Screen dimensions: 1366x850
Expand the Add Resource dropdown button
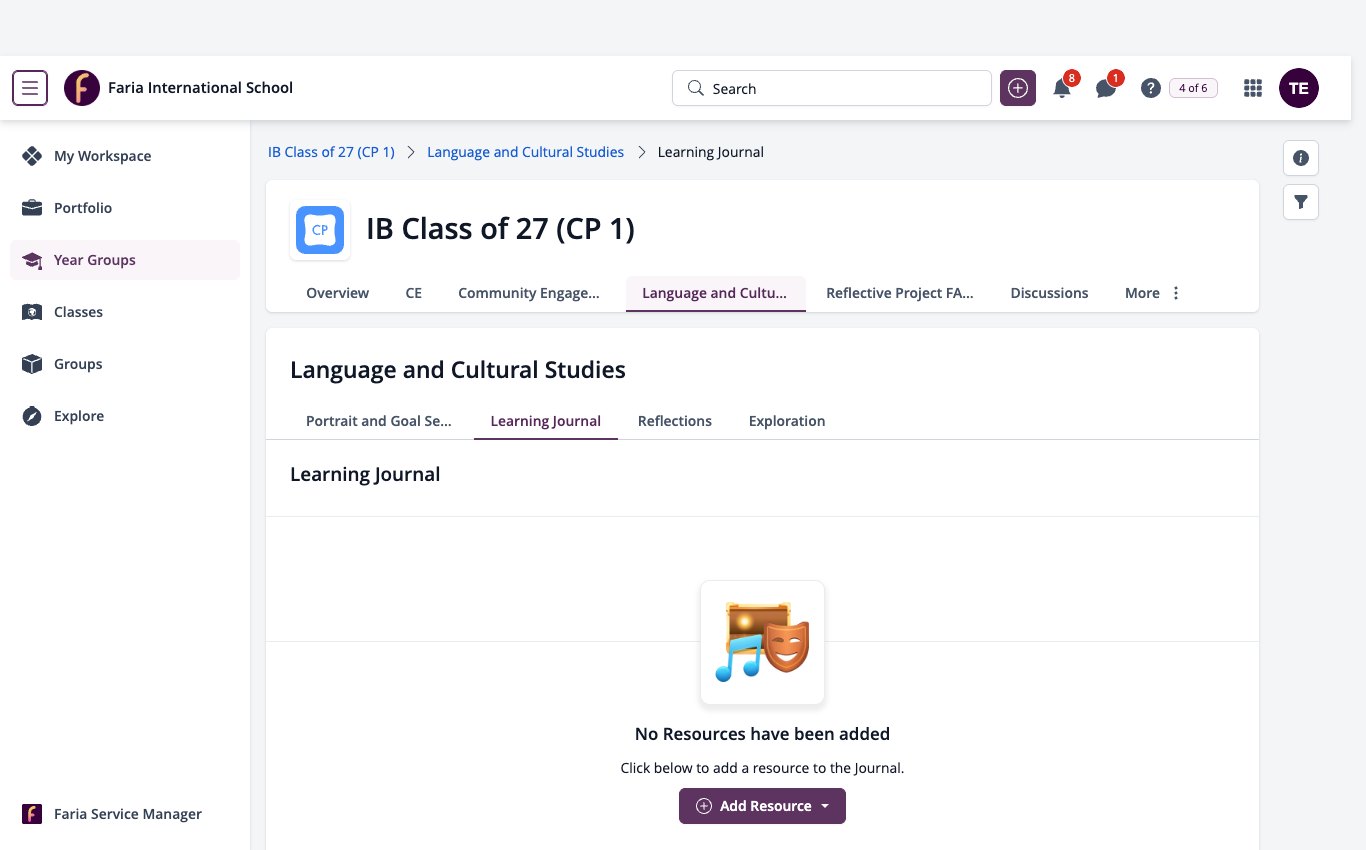tap(762, 806)
